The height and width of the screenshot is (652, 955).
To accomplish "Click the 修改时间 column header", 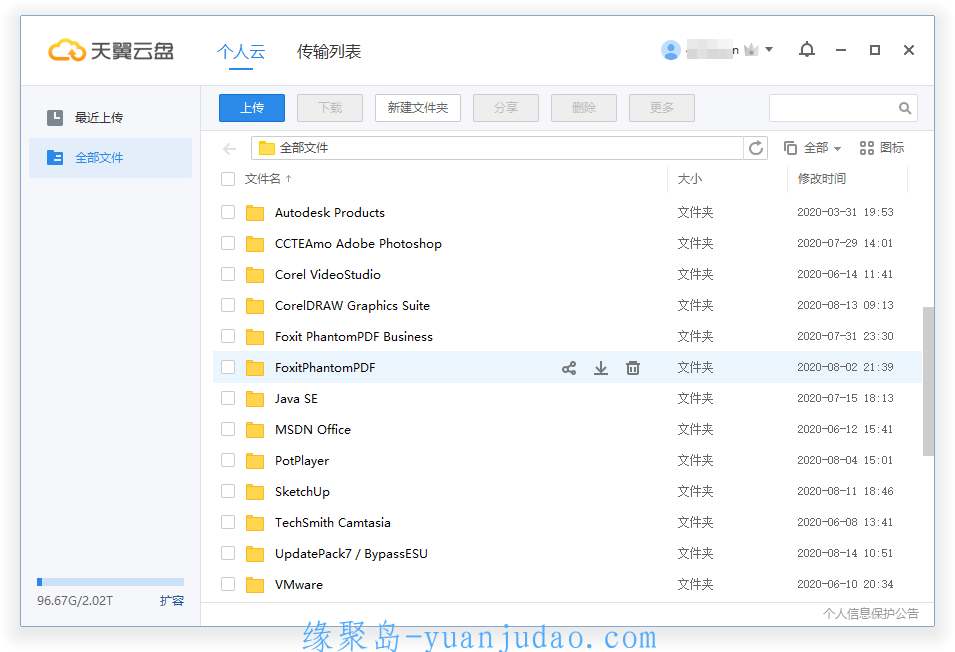I will pos(822,179).
